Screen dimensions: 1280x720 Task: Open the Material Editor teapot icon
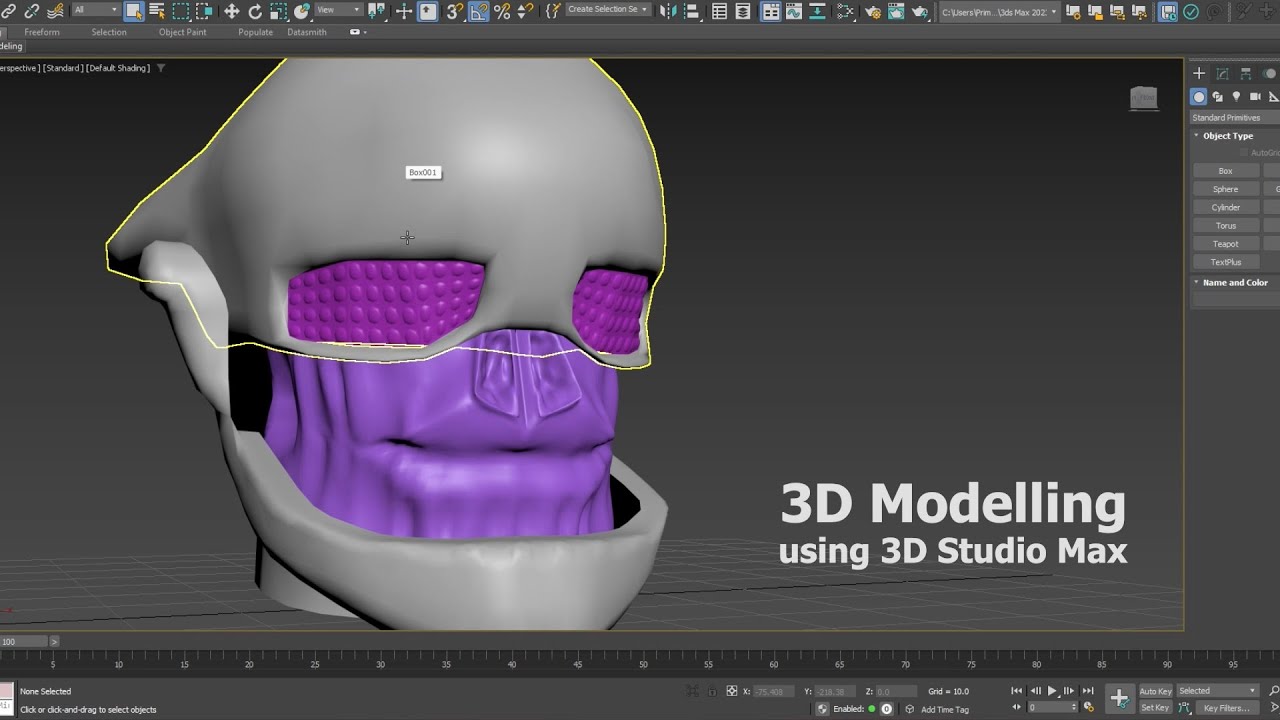click(x=846, y=12)
